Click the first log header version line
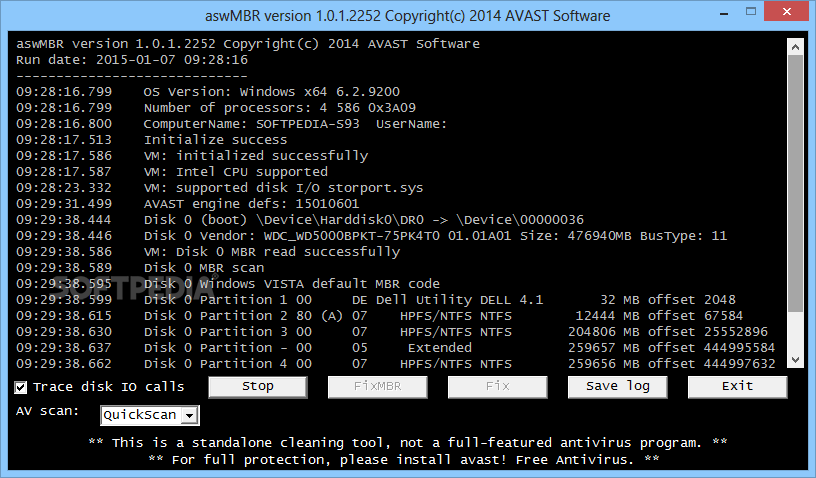 248,44
